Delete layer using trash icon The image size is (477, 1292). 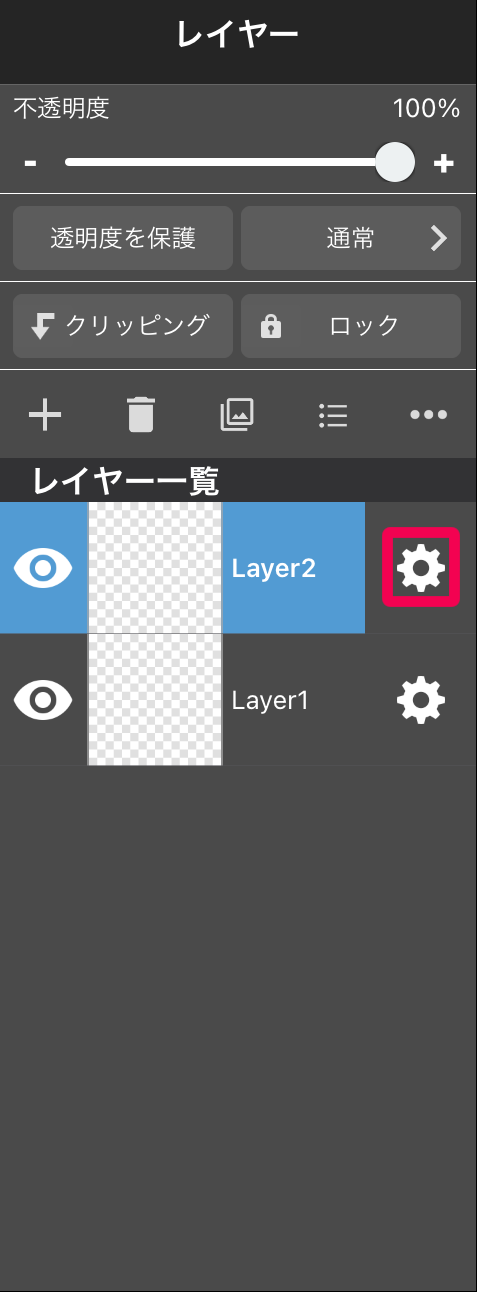(x=141, y=414)
